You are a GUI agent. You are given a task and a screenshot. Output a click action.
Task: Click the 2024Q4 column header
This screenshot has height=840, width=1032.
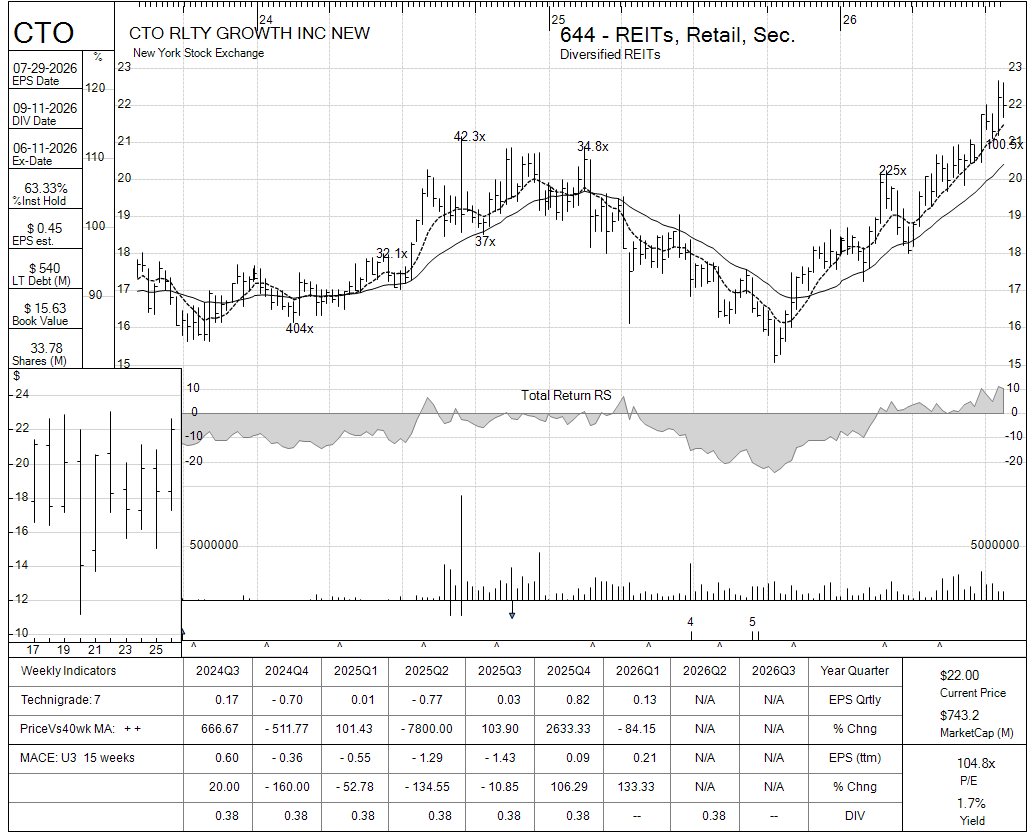287,671
